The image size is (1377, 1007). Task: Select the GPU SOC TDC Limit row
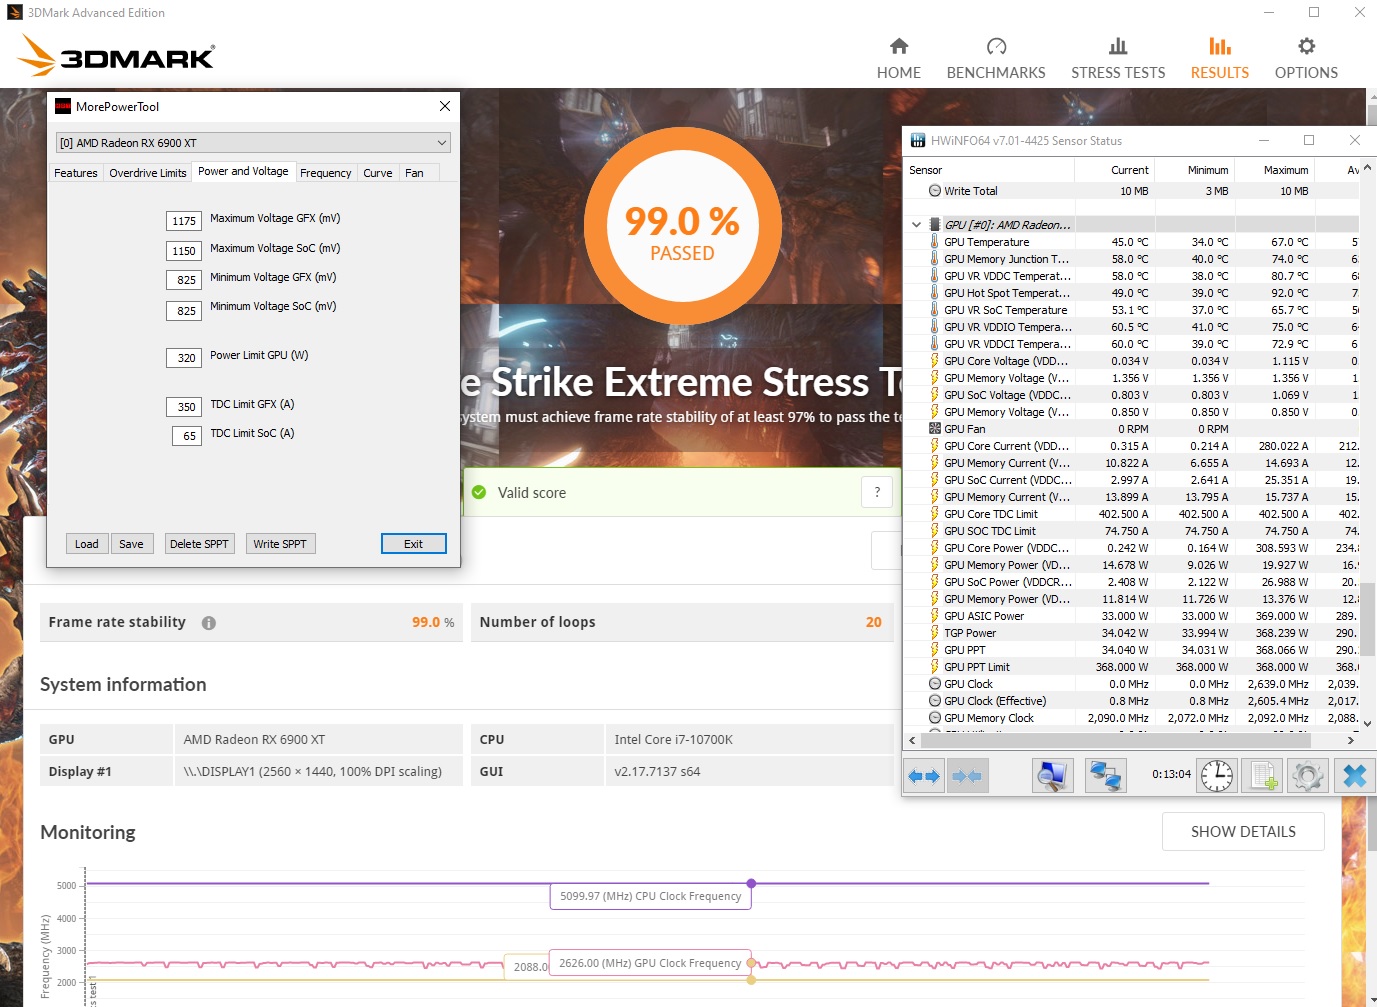(1132, 531)
